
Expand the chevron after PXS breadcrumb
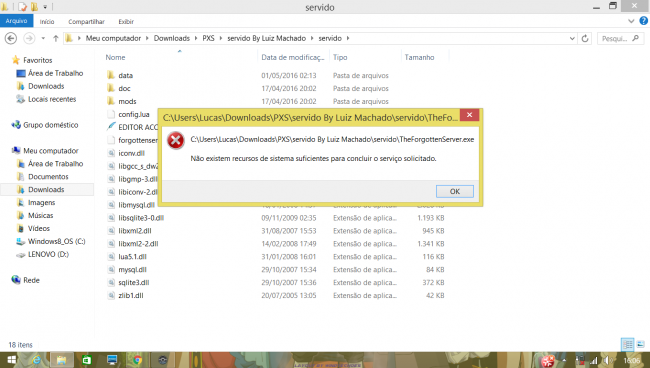pyautogui.click(x=221, y=38)
